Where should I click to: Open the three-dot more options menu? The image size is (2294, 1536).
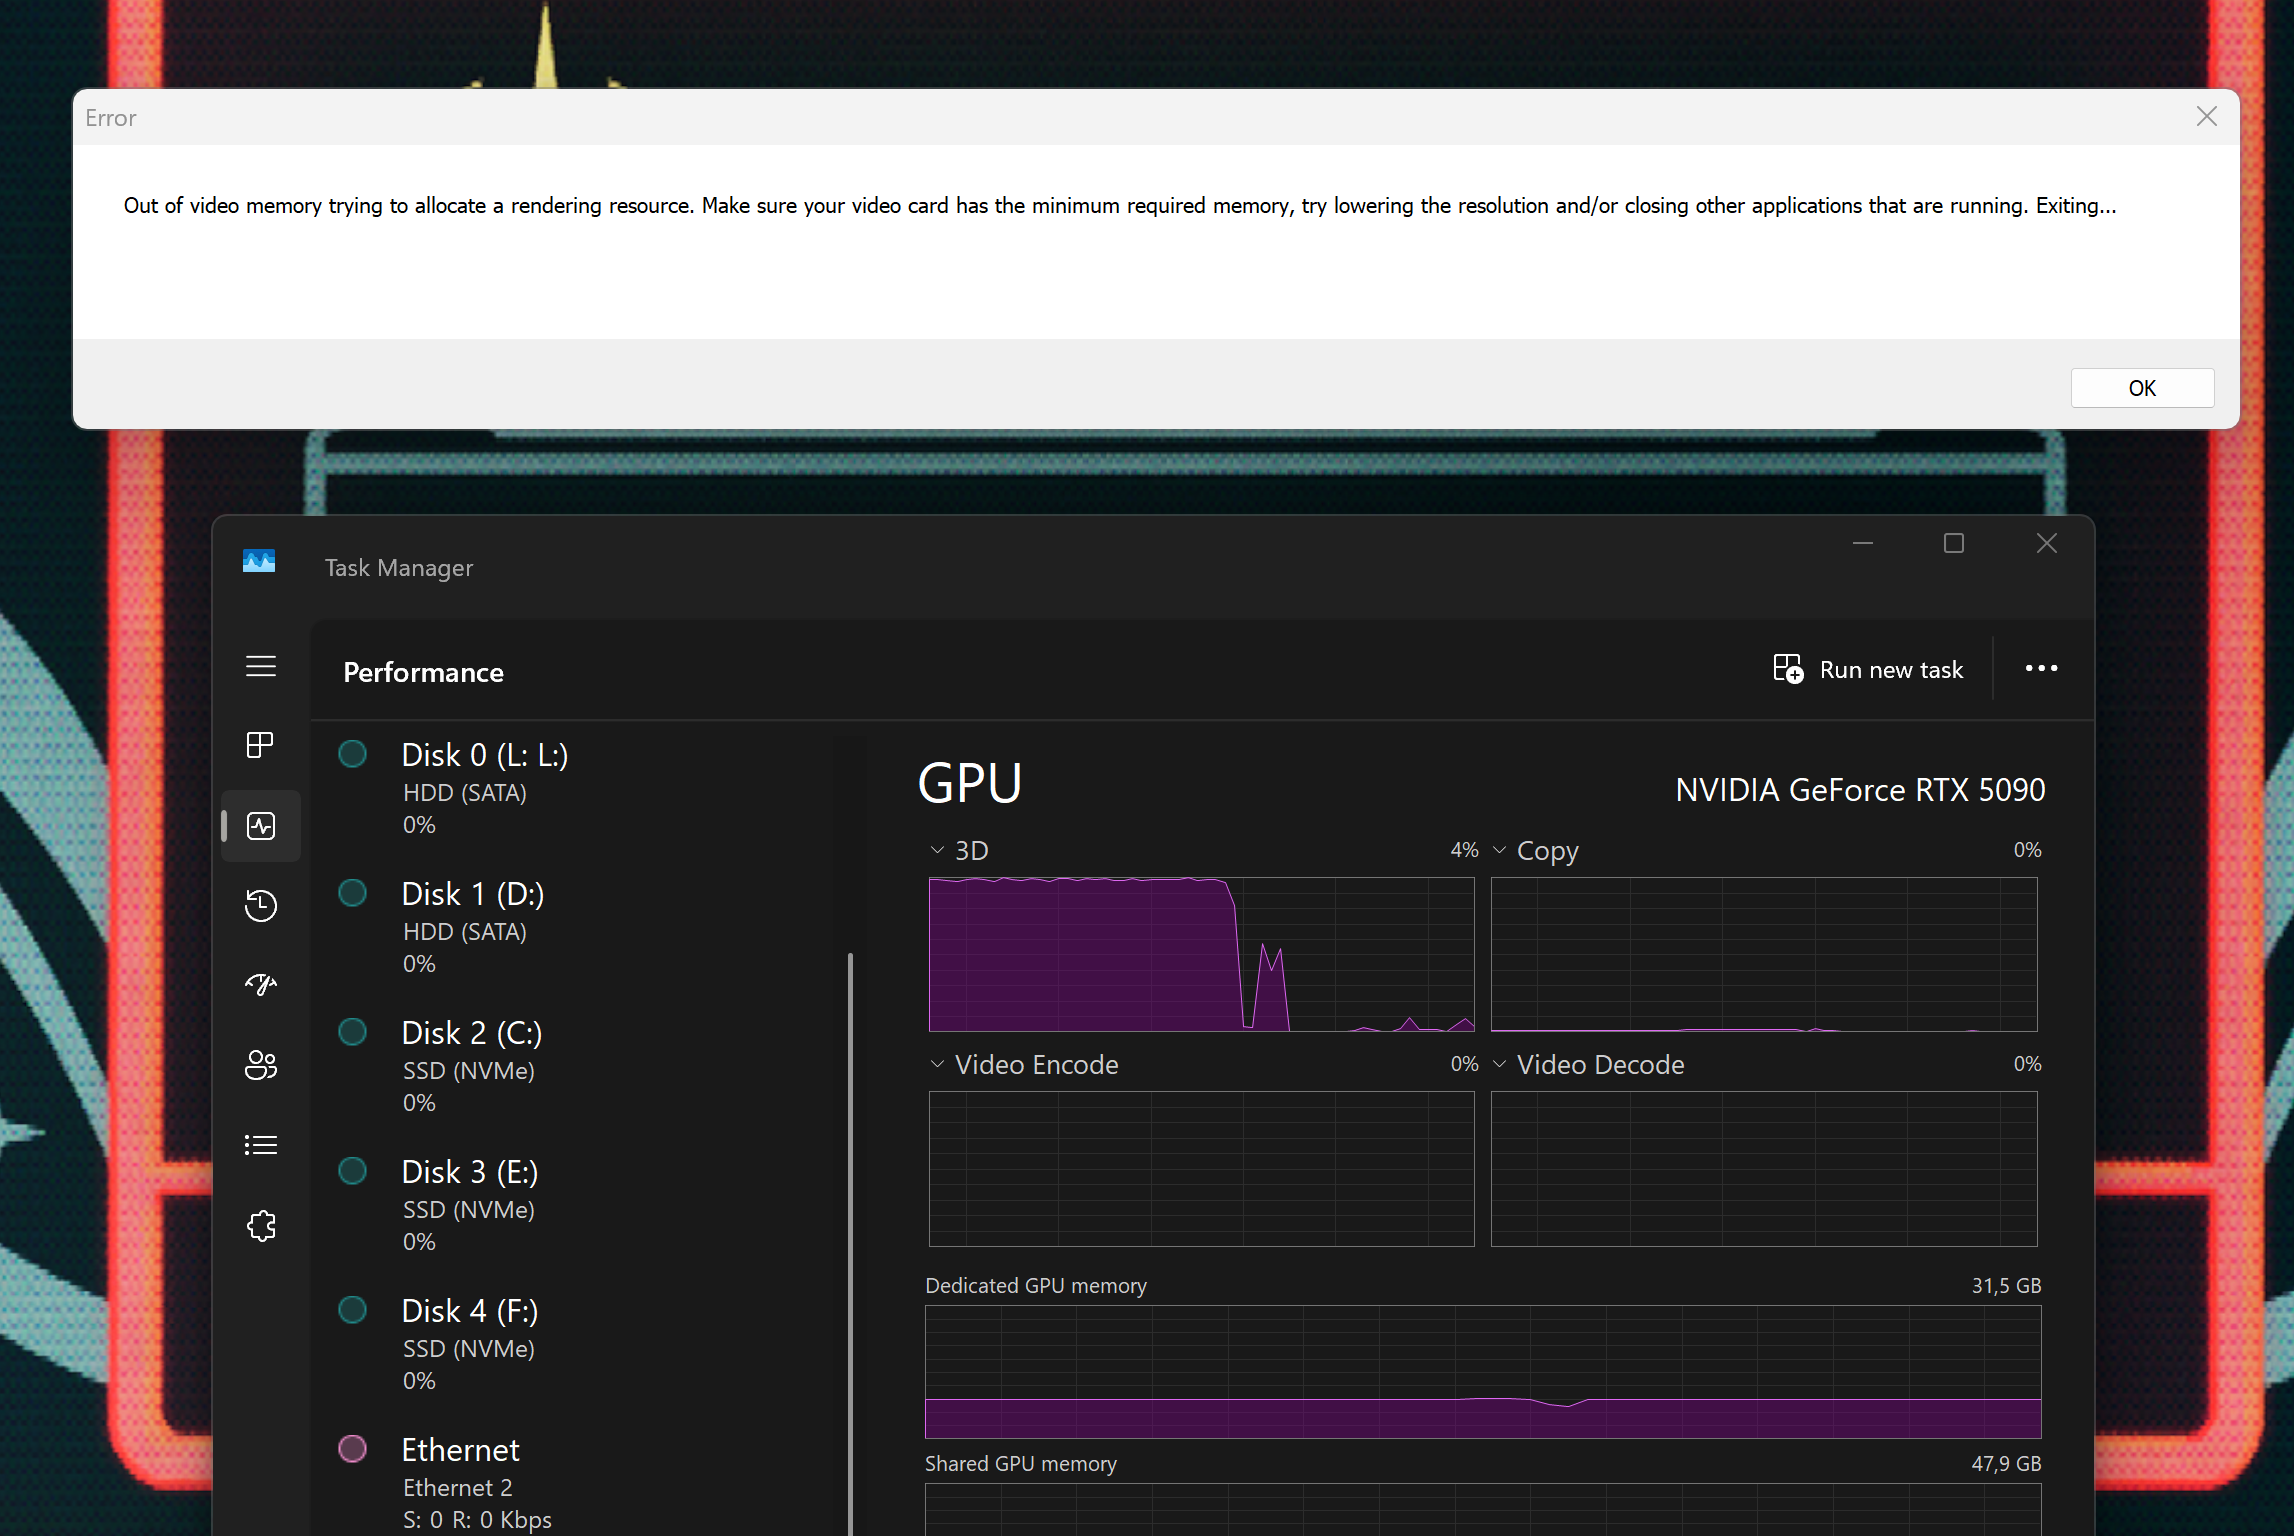pos(2041,669)
